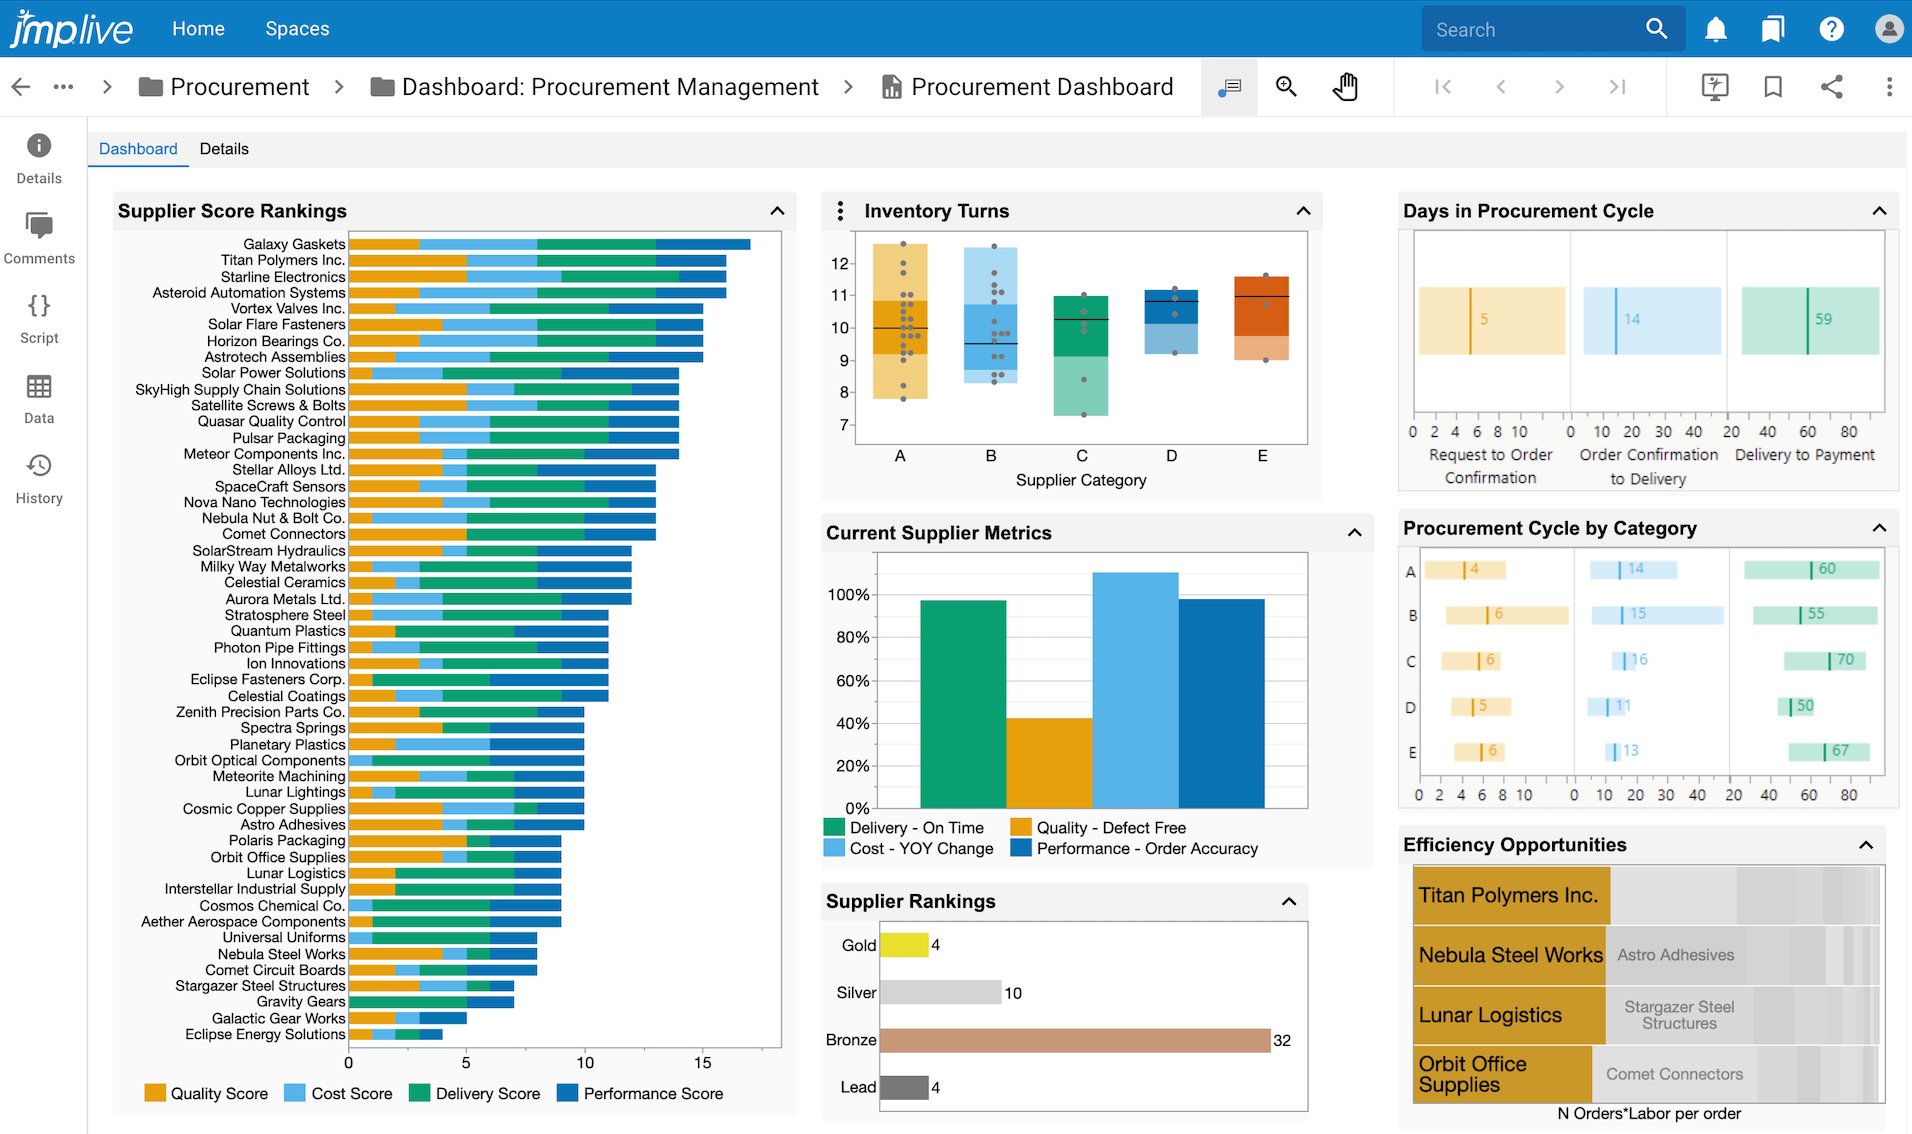This screenshot has height=1134, width=1912.
Task: Open the Data table panel
Action: (x=39, y=398)
